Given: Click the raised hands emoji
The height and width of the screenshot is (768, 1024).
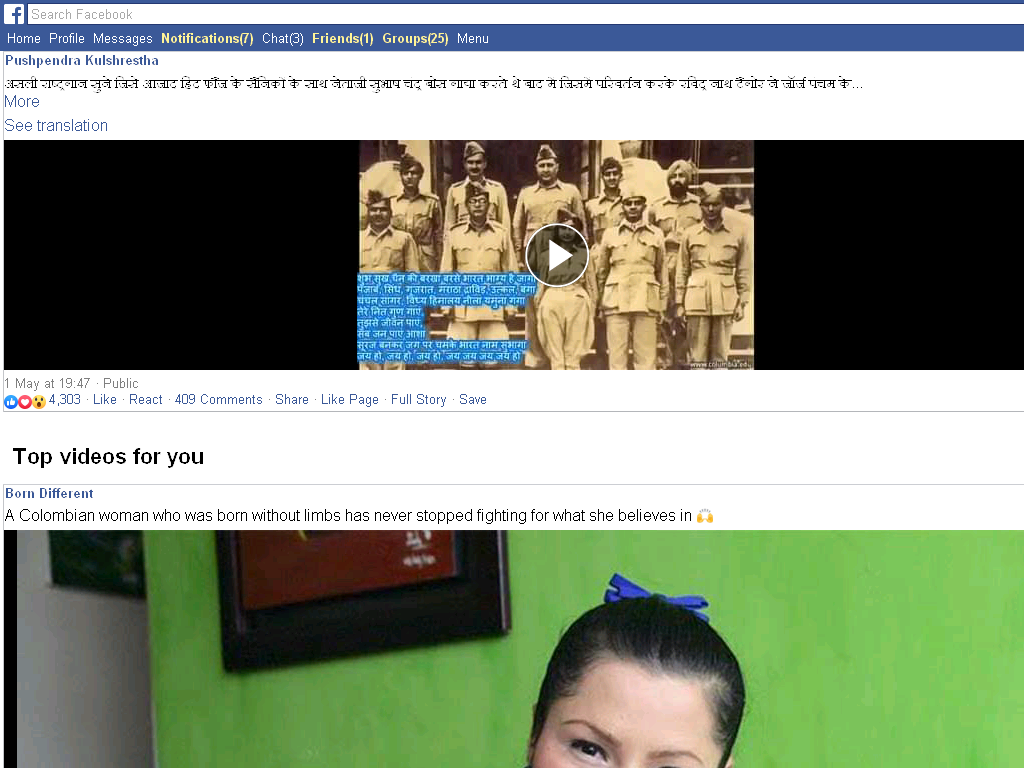Looking at the screenshot, I should pyautogui.click(x=705, y=516).
